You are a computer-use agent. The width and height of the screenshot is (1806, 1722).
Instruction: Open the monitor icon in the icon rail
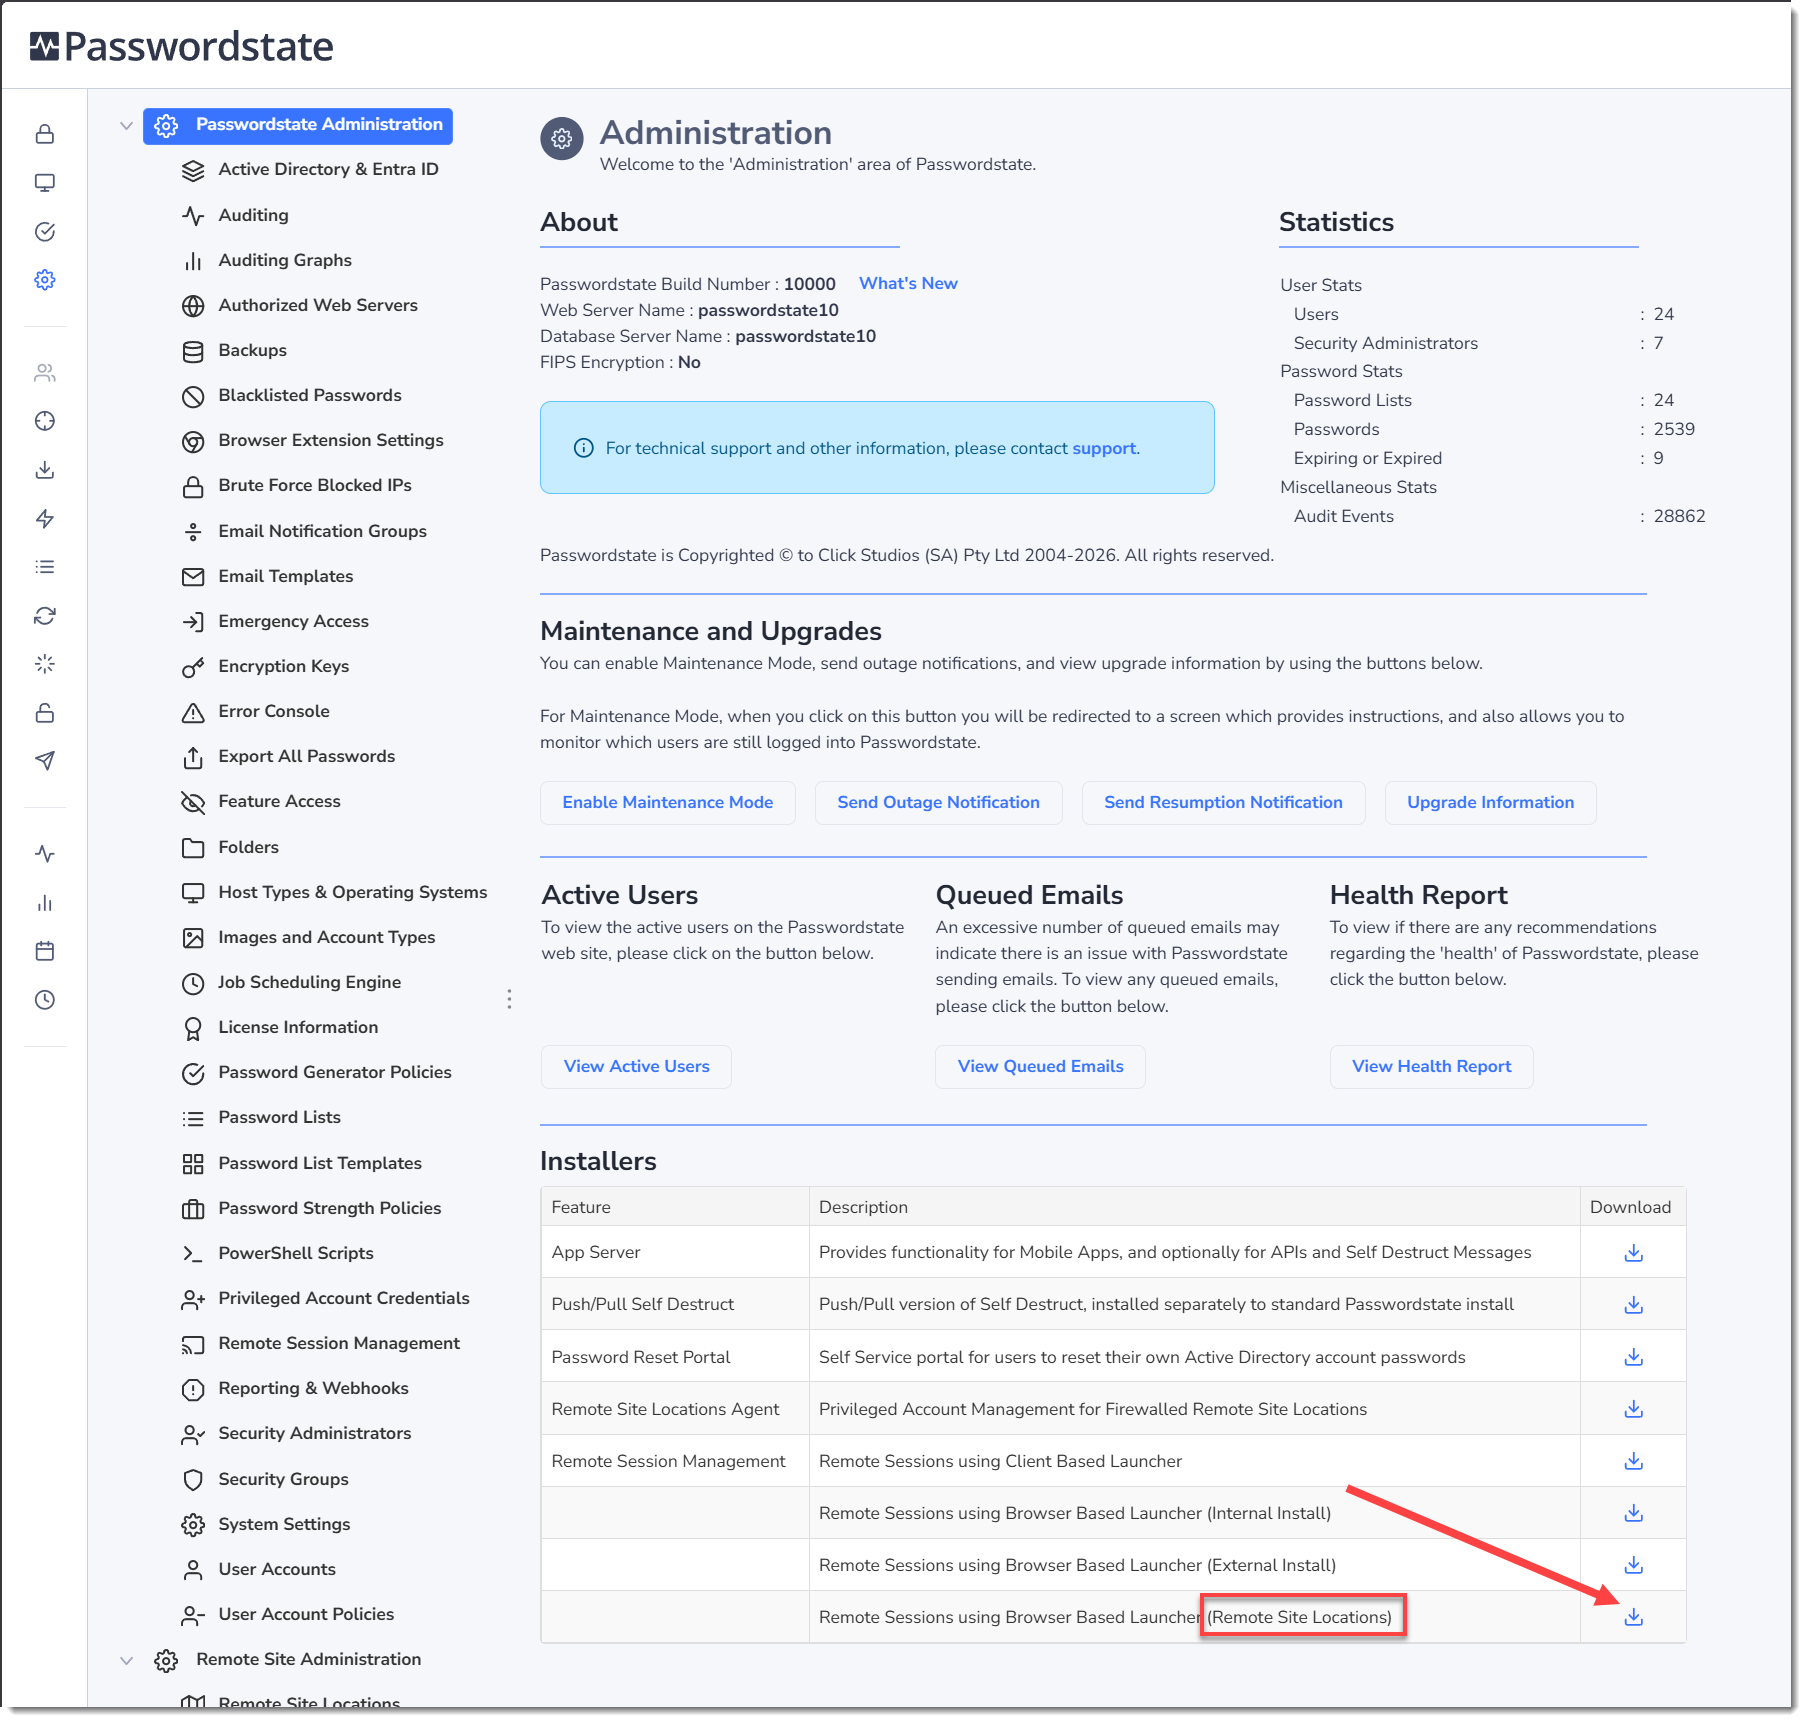click(45, 183)
